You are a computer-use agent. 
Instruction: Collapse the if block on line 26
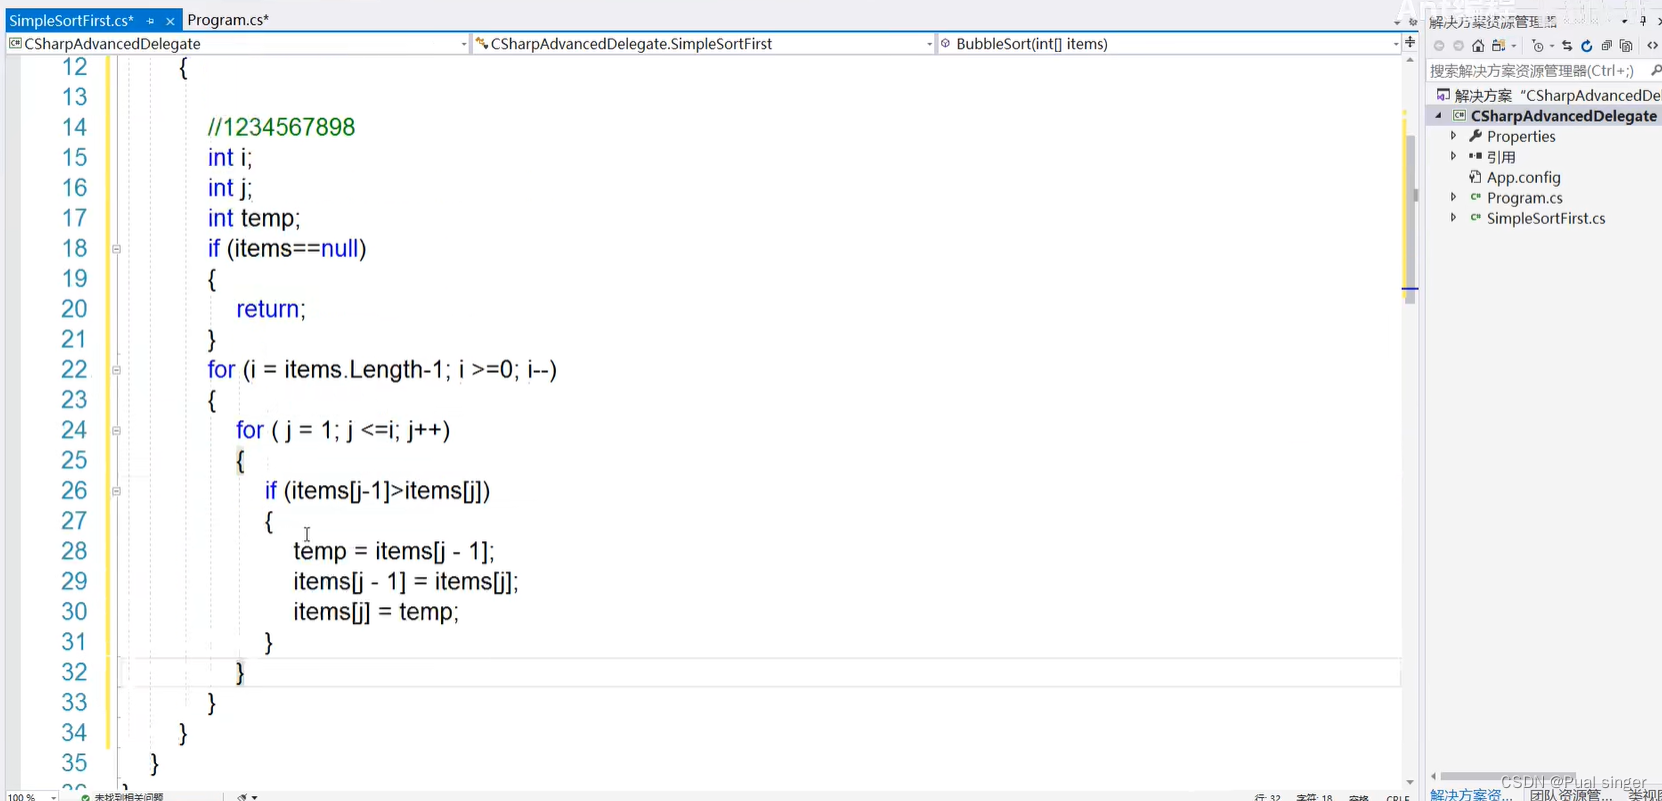(x=117, y=491)
